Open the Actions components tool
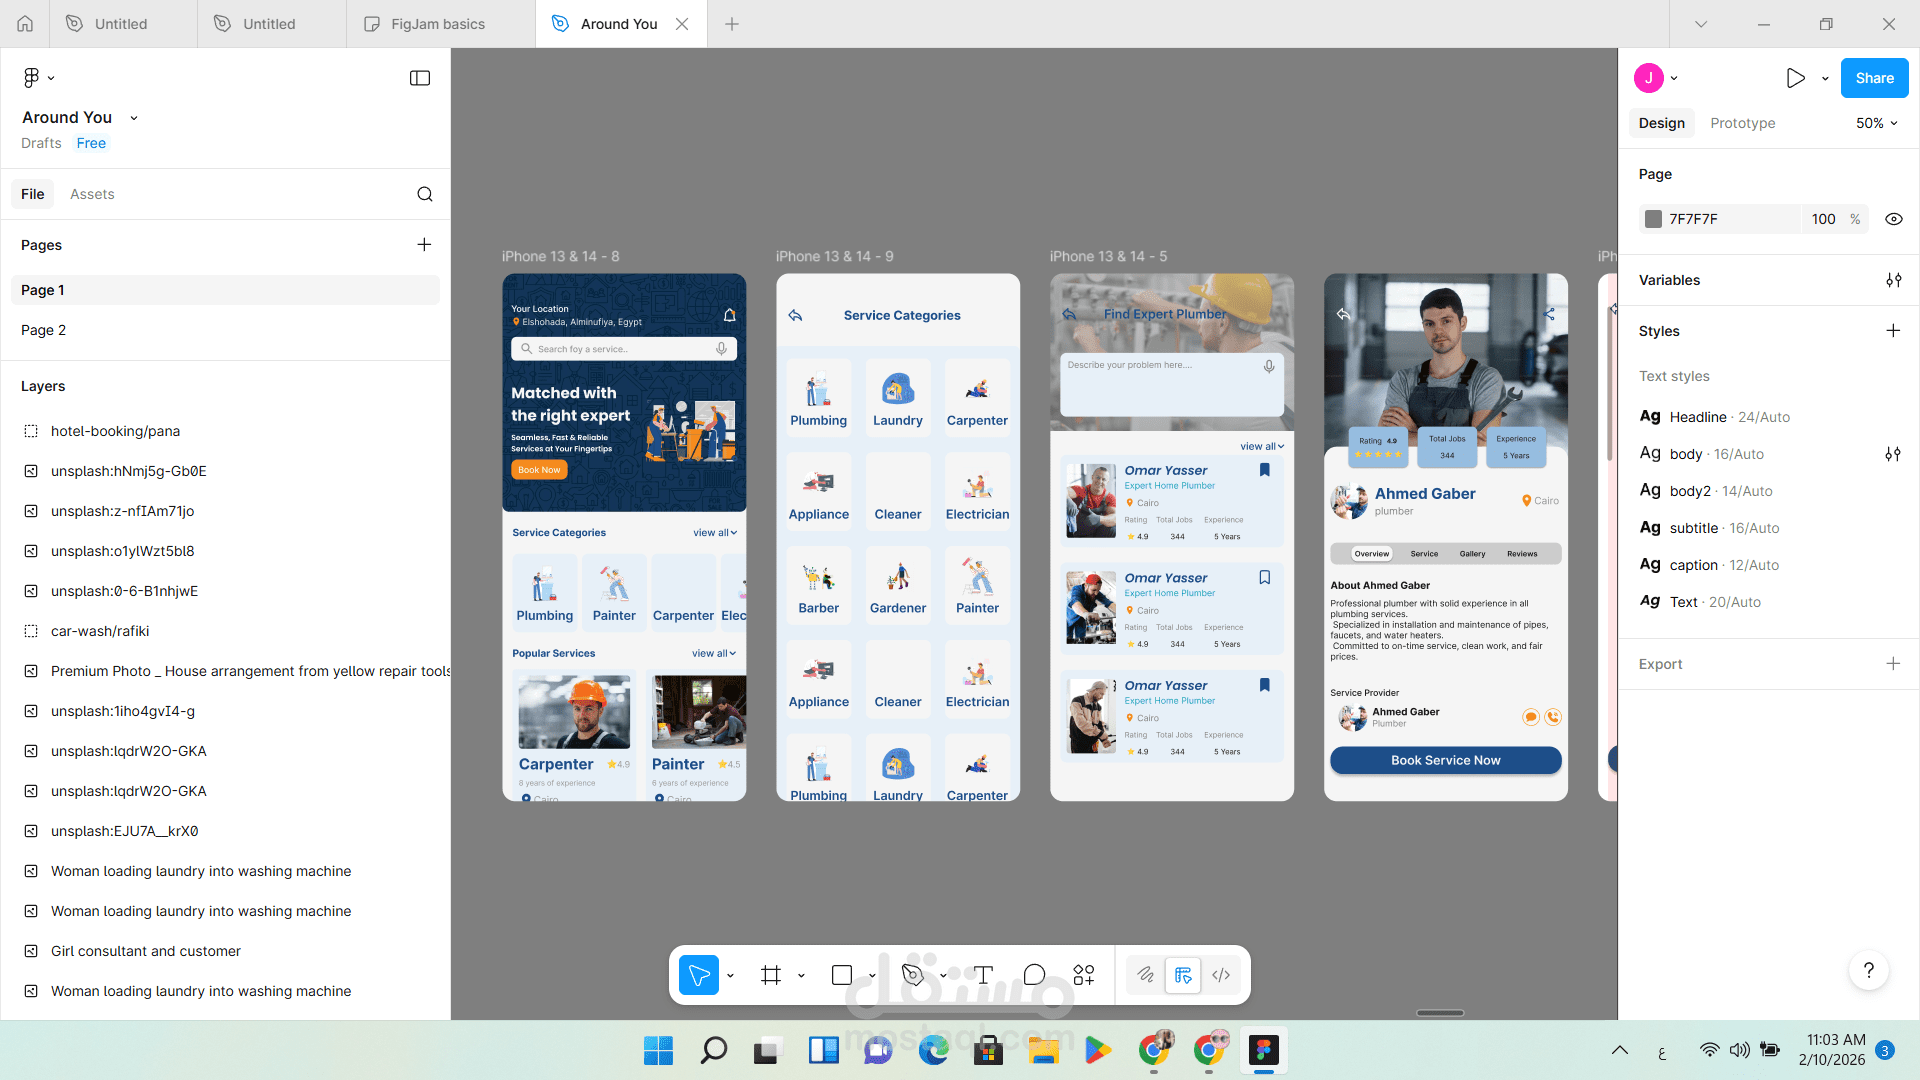The width and height of the screenshot is (1920, 1080). point(1084,975)
